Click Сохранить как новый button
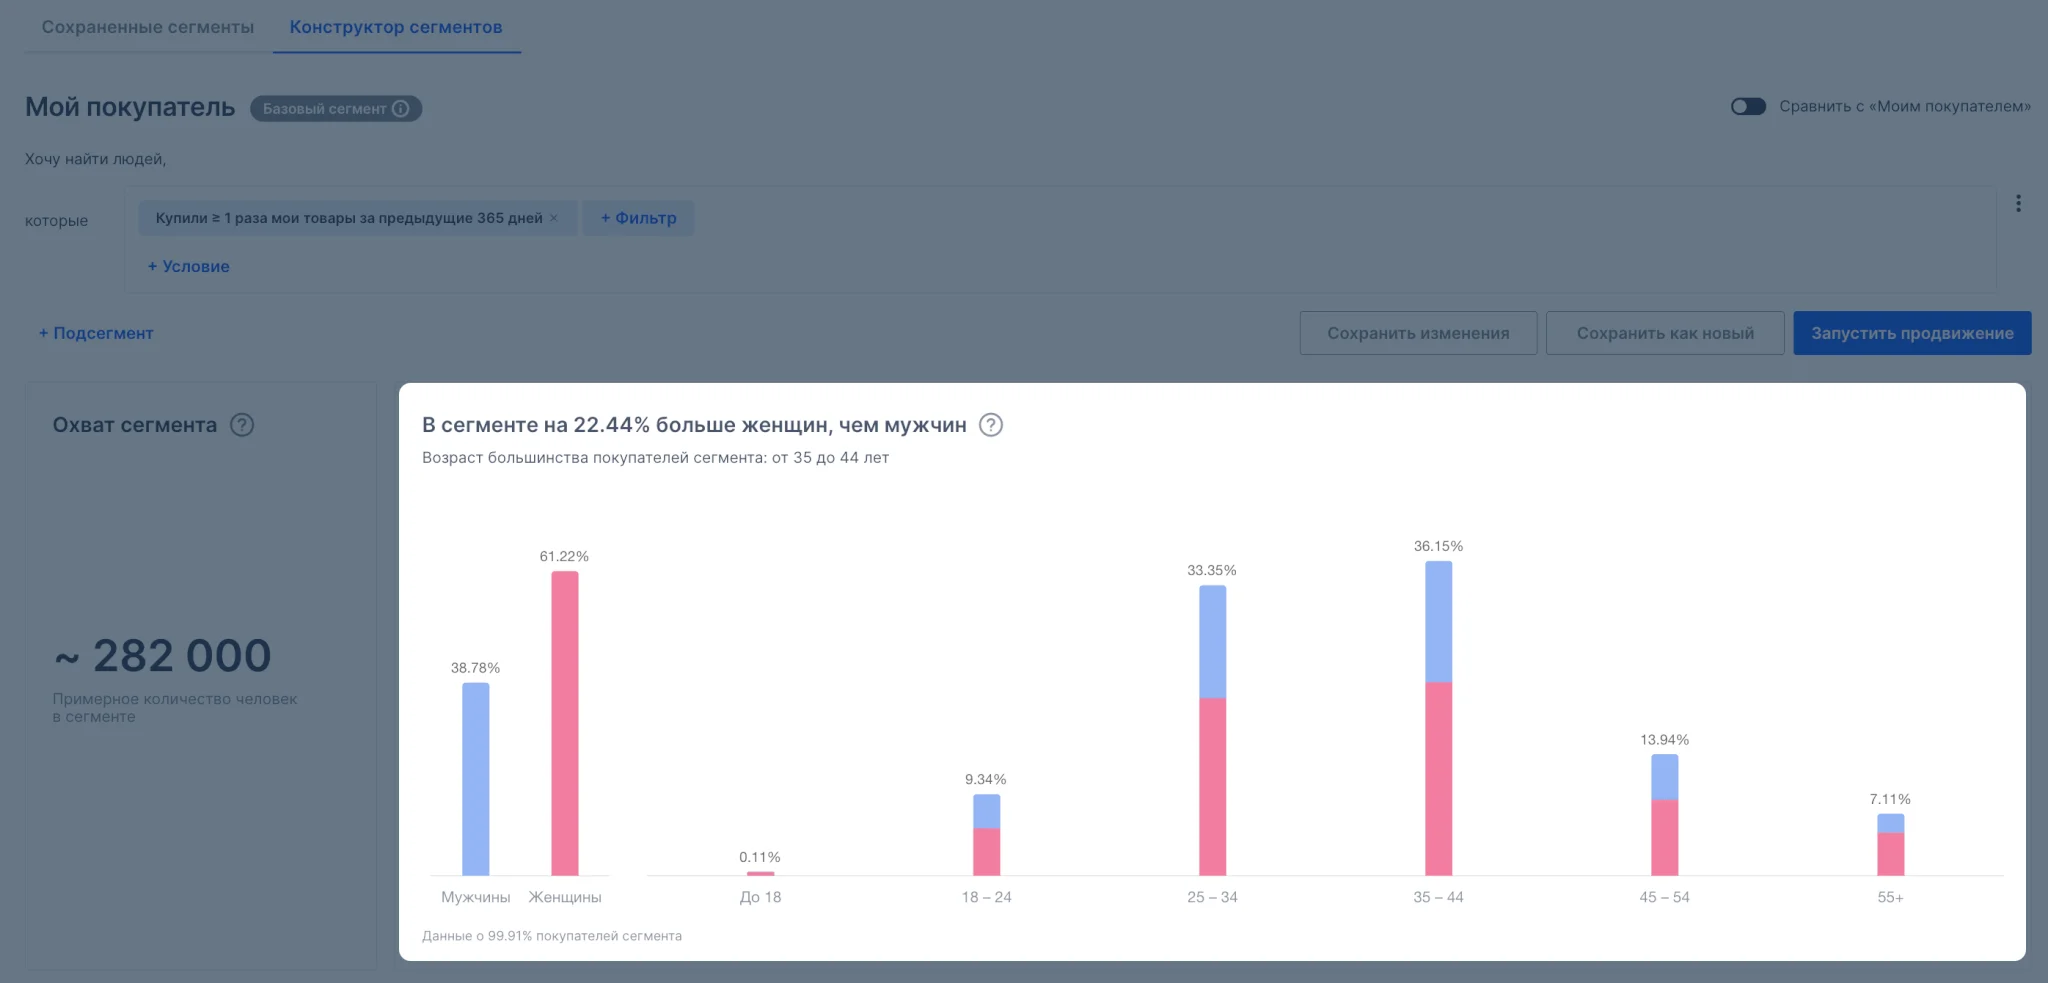This screenshot has width=2048, height=983. [x=1665, y=333]
